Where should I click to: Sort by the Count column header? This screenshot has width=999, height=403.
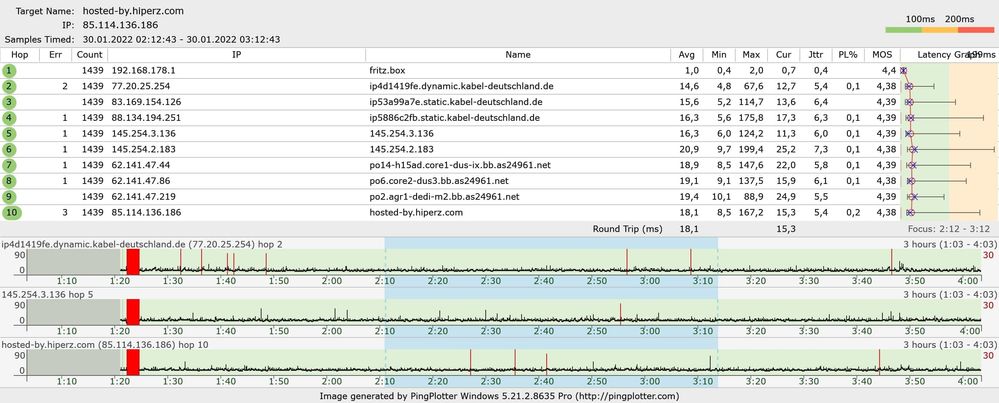click(89, 55)
